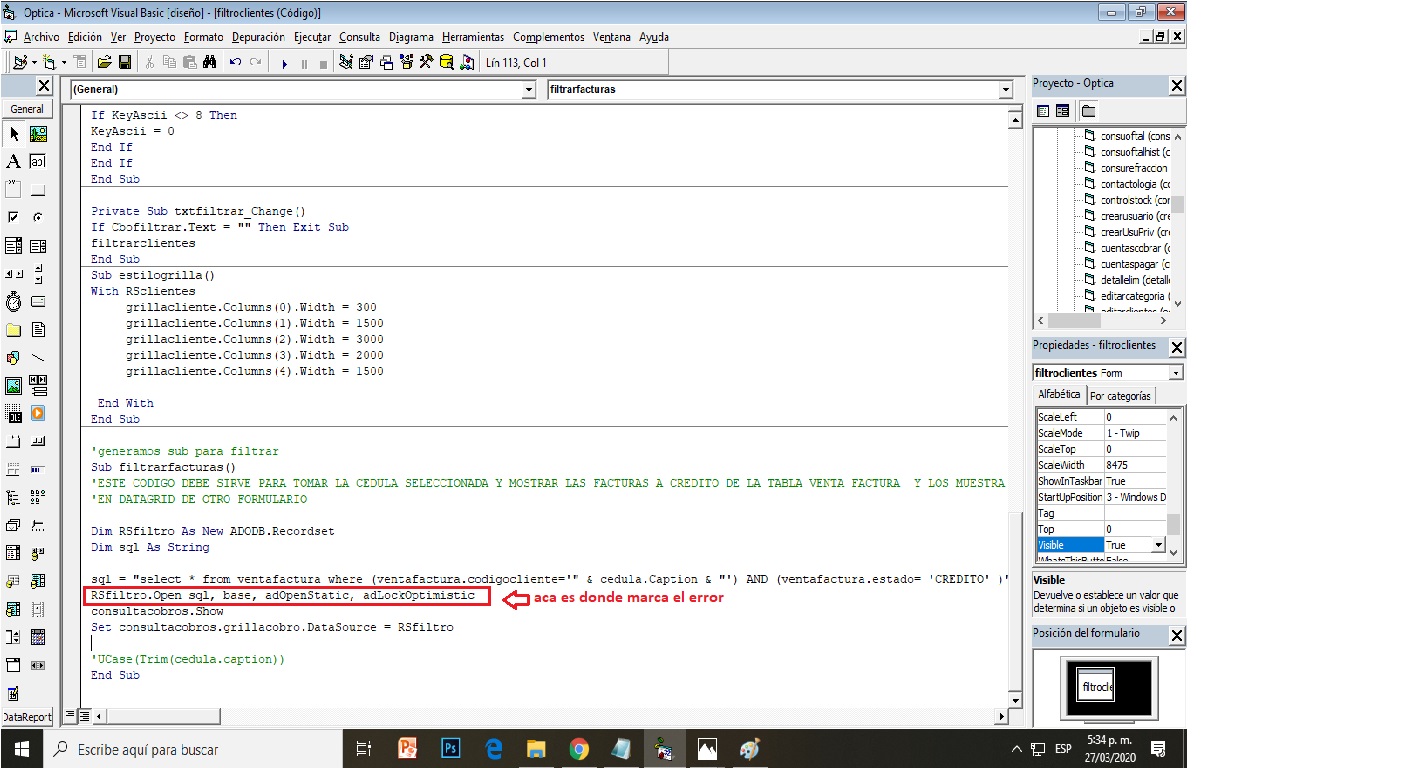
Task: Select the Label tool in toolbox
Action: coord(14,161)
